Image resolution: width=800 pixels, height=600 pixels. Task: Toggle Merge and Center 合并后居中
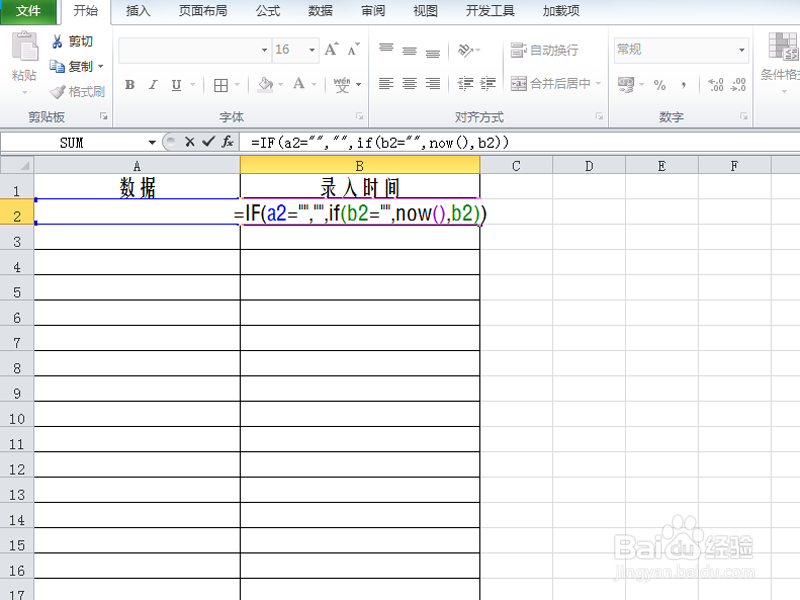tap(551, 84)
